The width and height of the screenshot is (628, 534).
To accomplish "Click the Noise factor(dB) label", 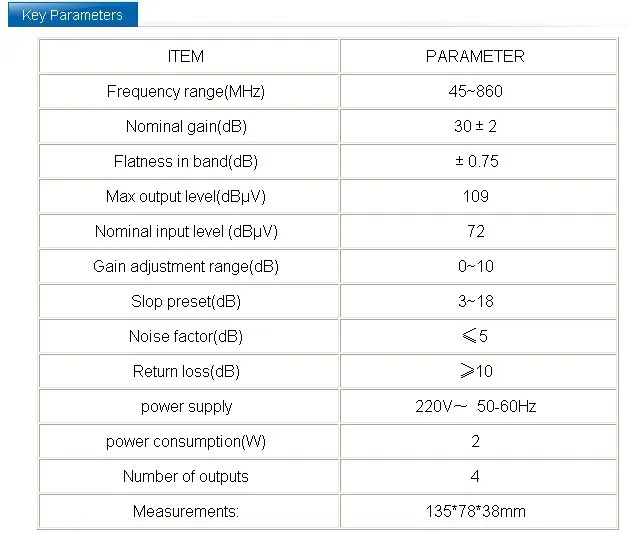I will 186,336.
